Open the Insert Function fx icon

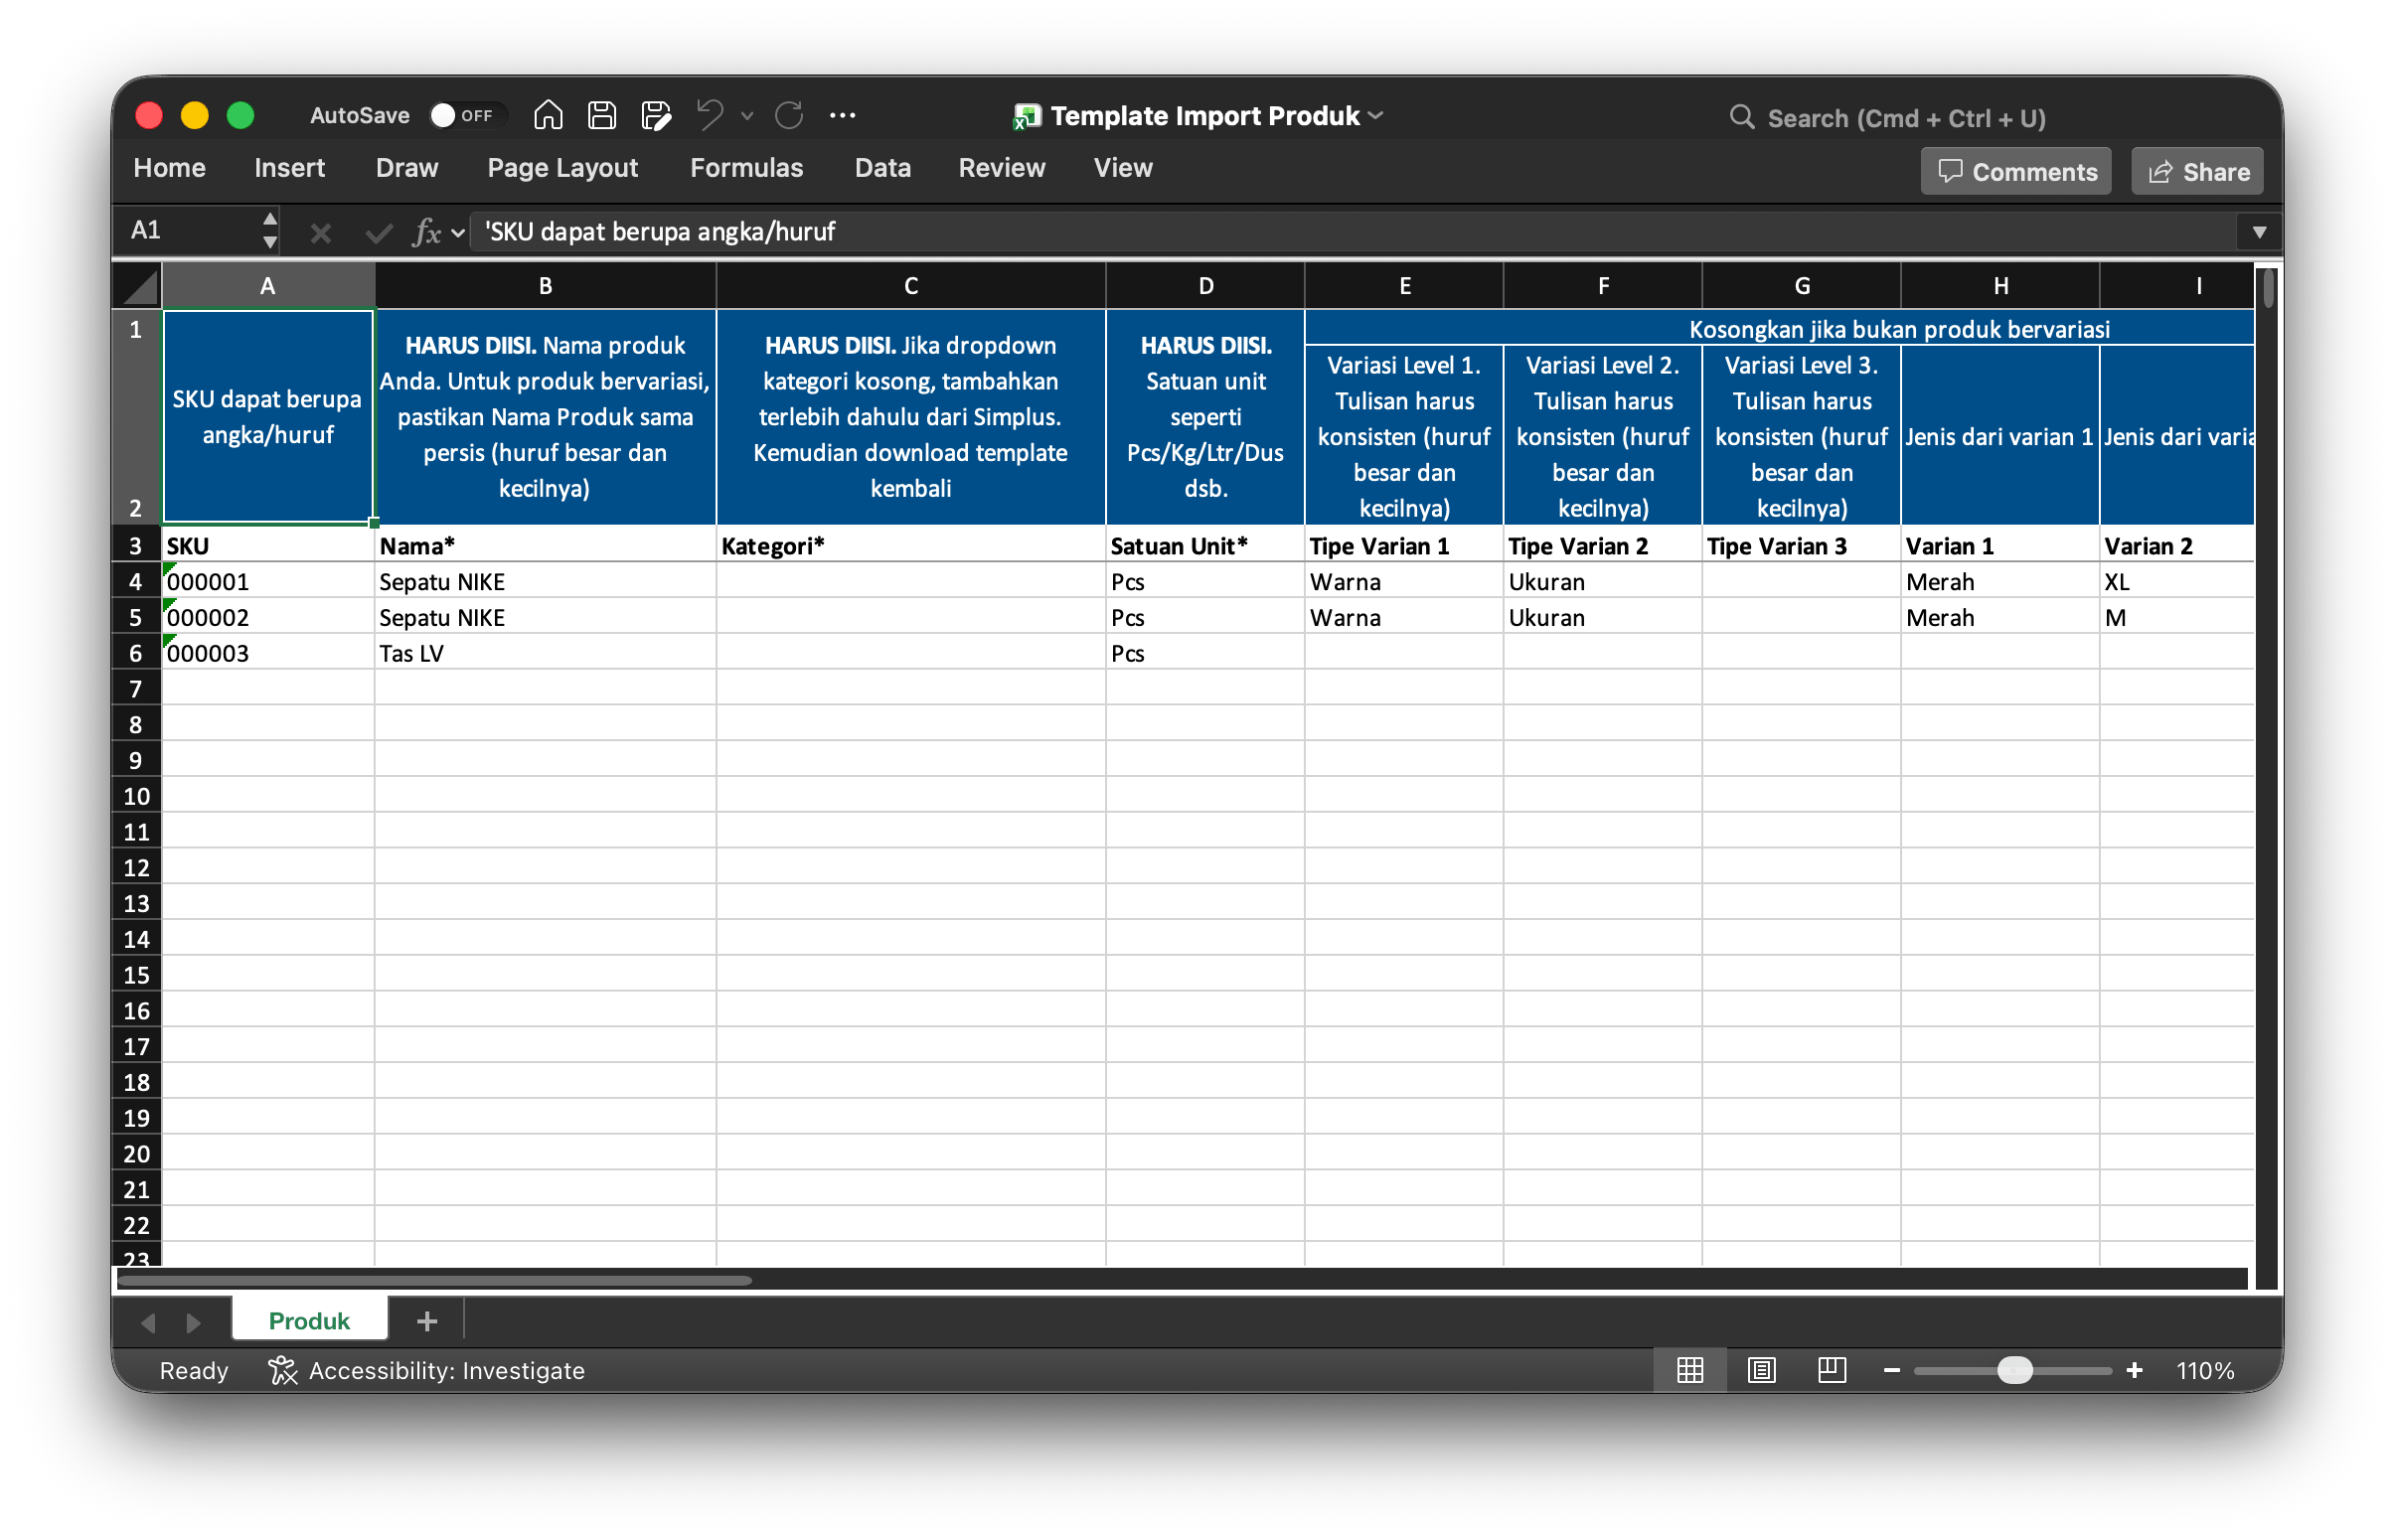(x=426, y=232)
